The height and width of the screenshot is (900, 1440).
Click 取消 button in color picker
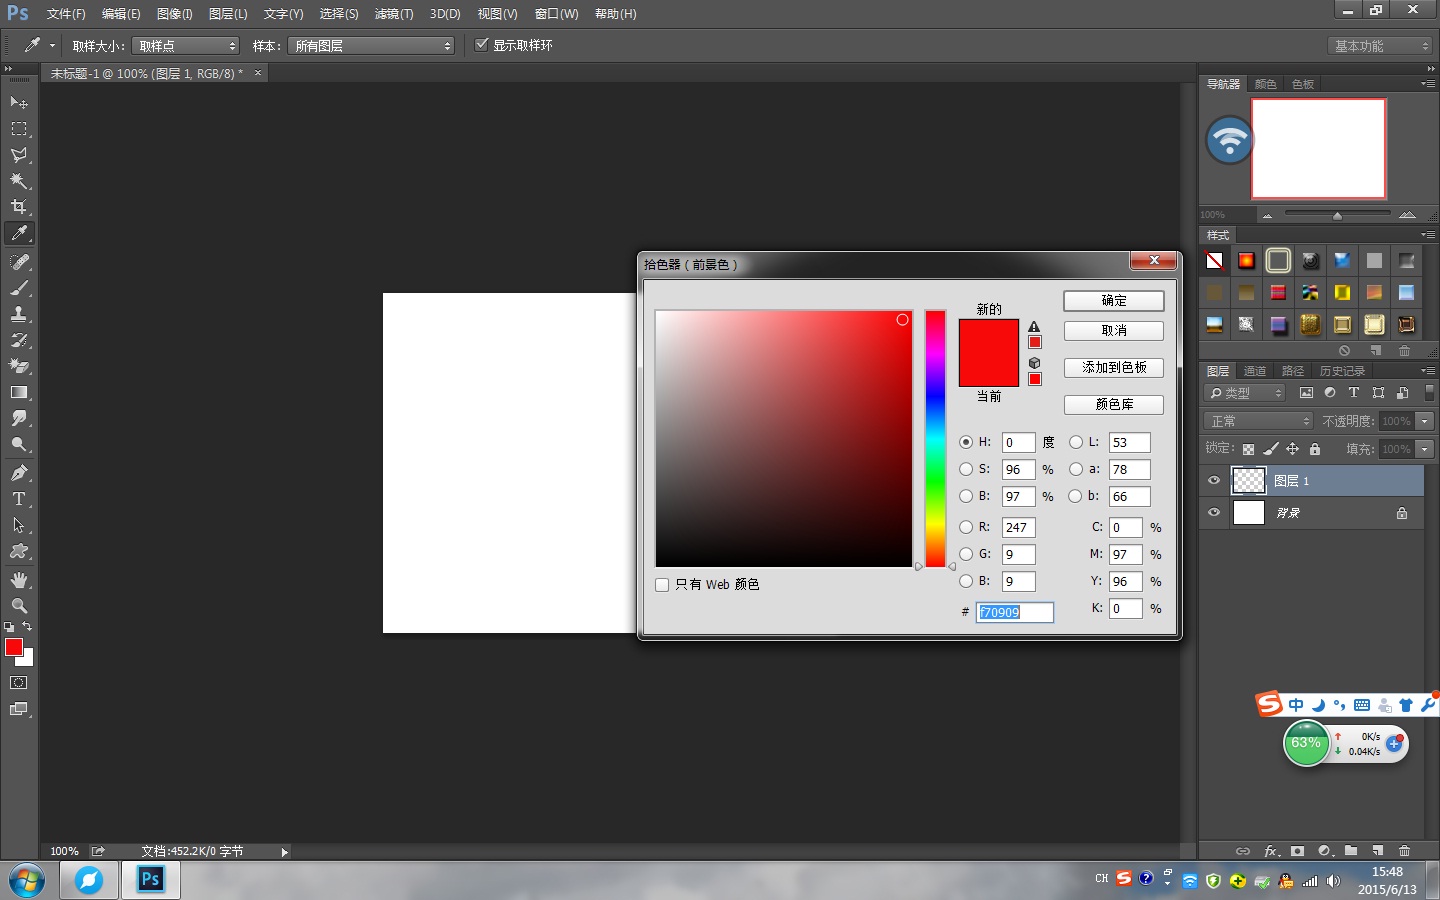(1114, 331)
